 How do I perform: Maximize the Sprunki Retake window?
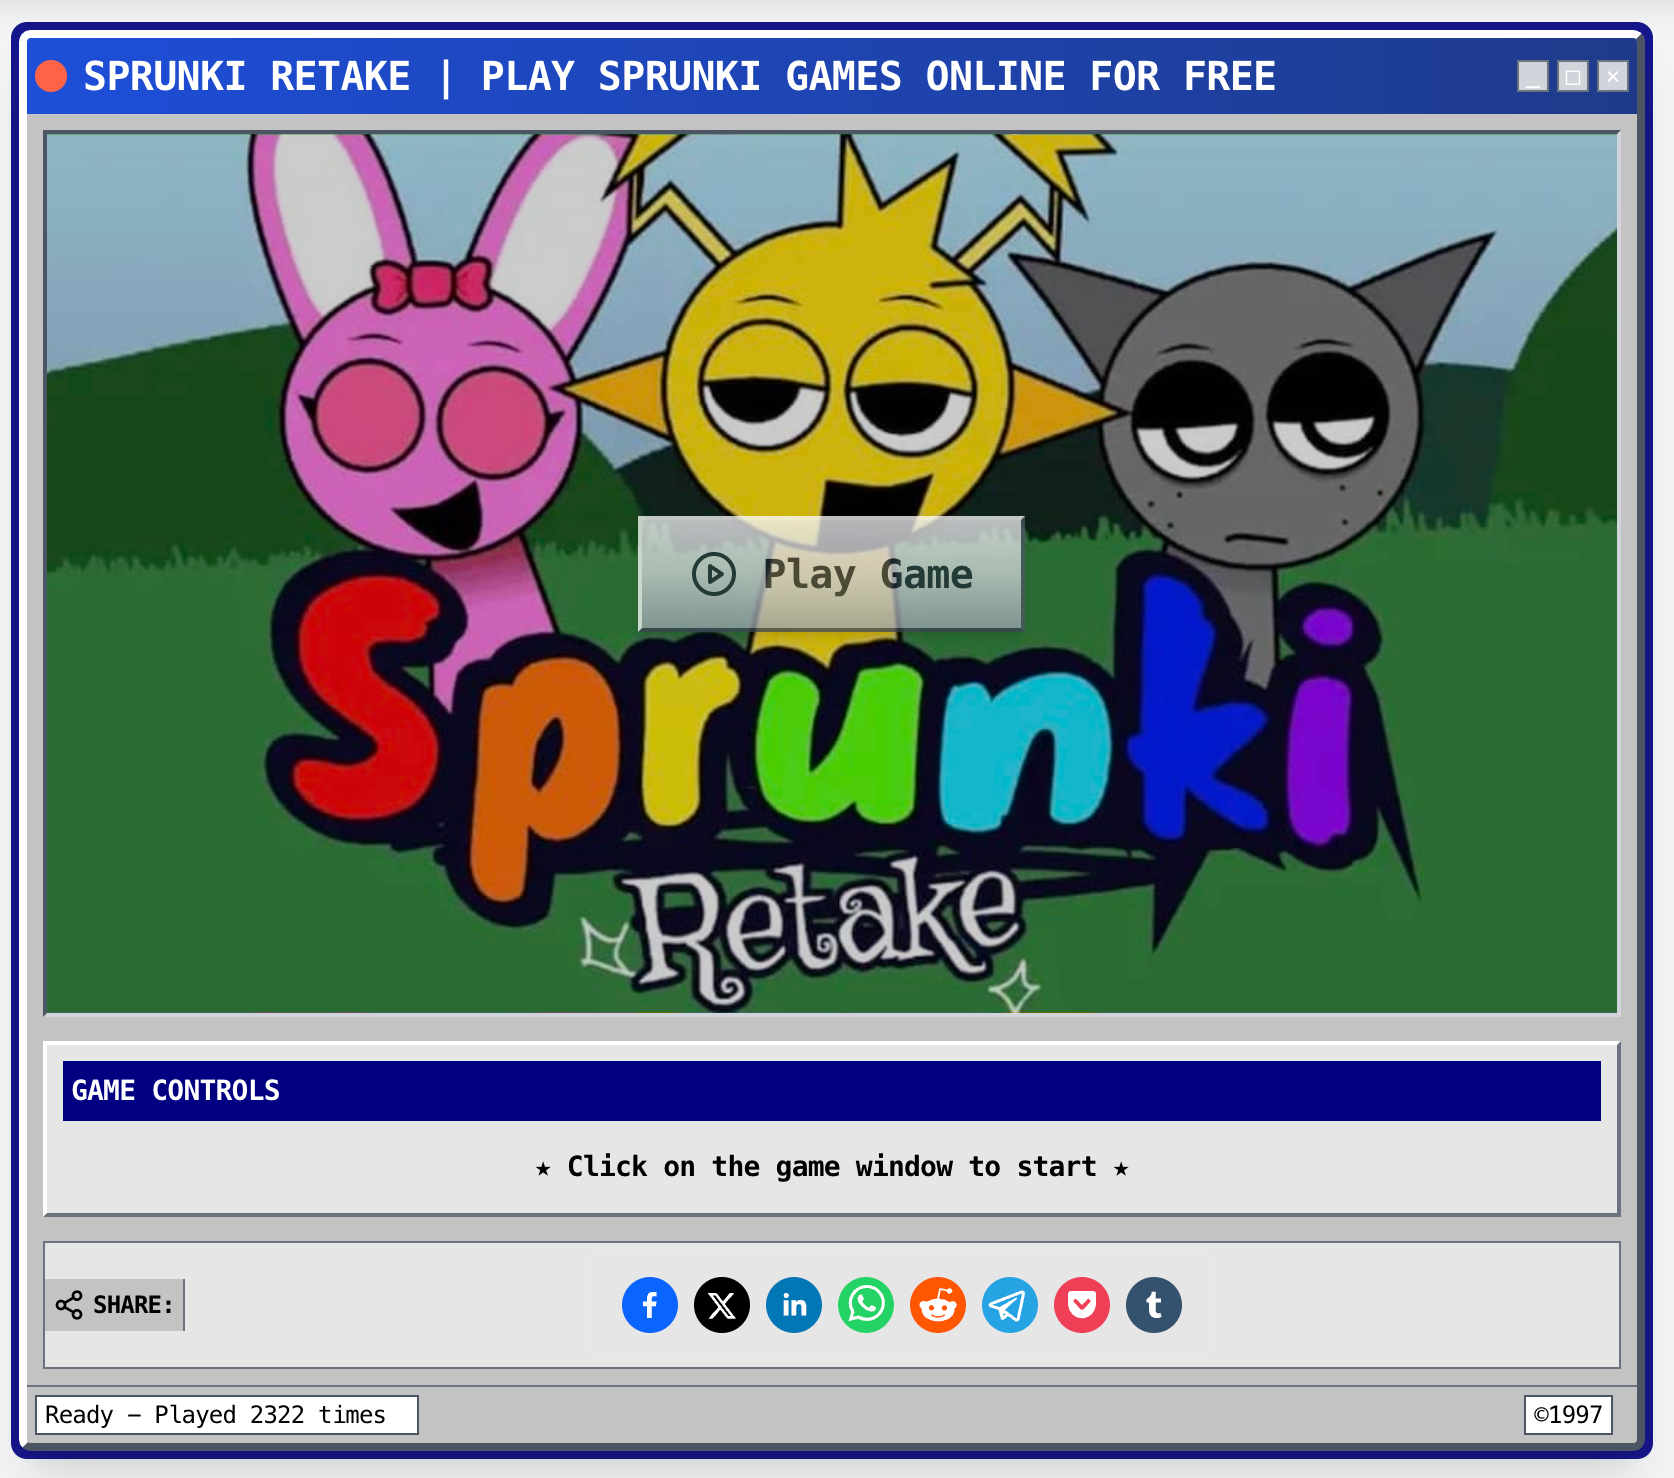1573,76
